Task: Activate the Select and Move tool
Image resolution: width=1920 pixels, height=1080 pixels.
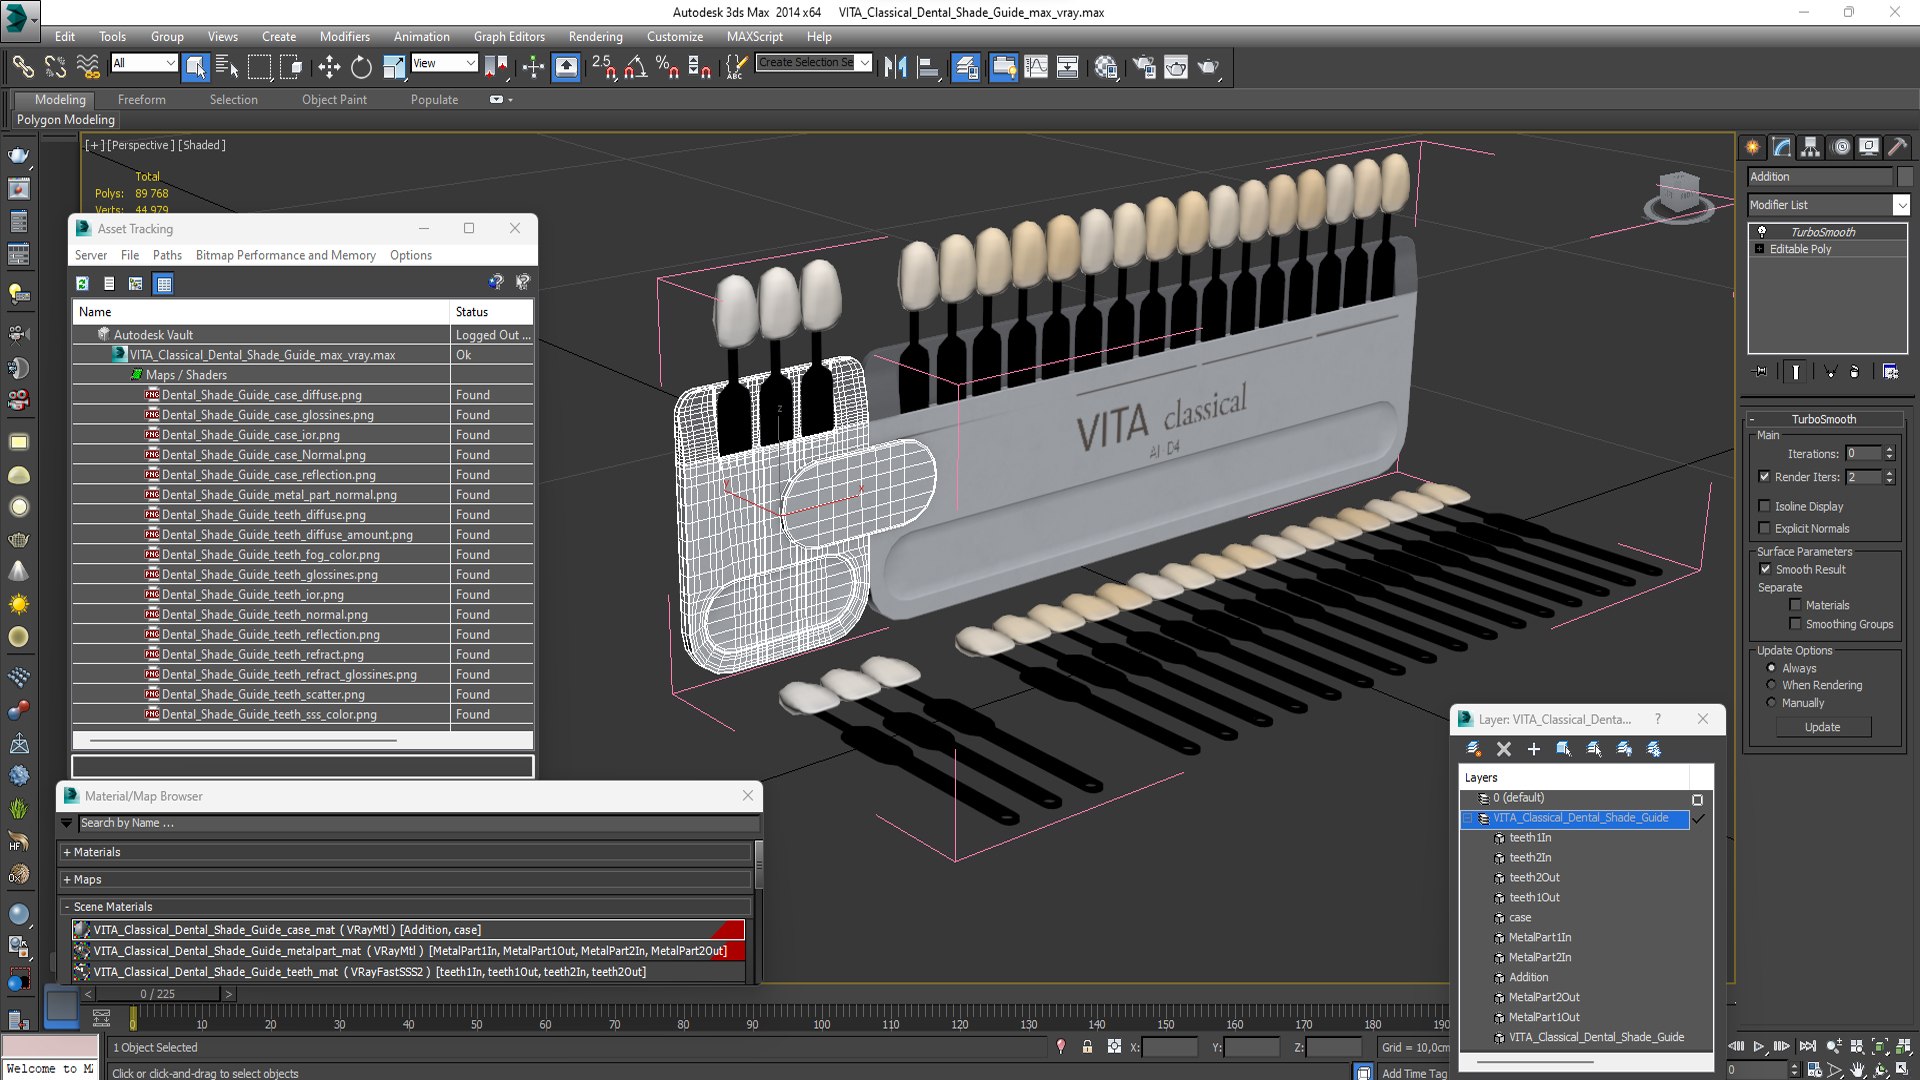Action: click(x=329, y=67)
